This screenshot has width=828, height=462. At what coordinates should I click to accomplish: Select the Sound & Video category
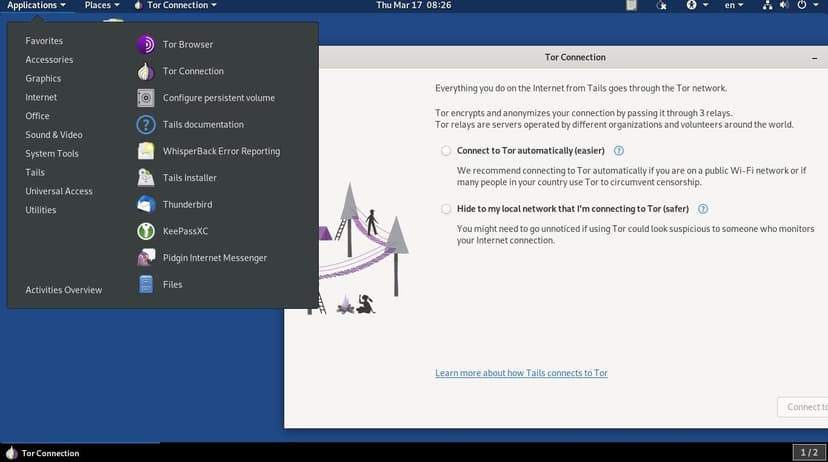(54, 135)
